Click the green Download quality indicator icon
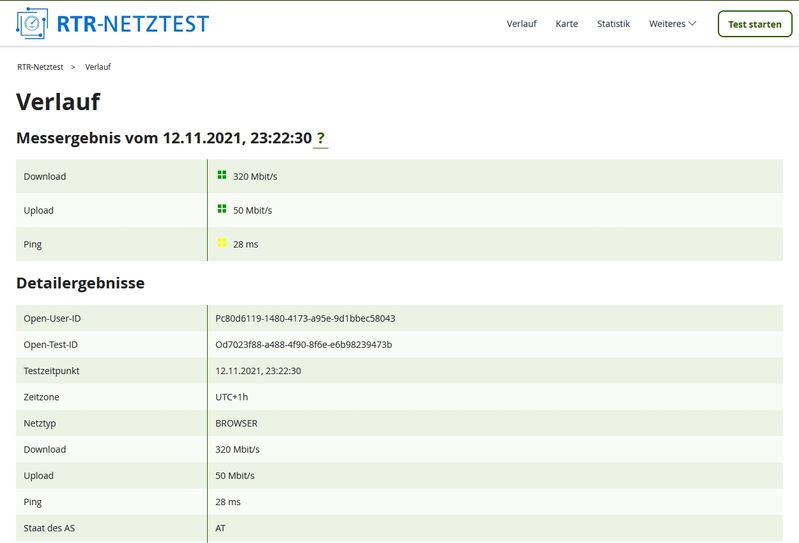The height and width of the screenshot is (543, 799). [x=222, y=175]
